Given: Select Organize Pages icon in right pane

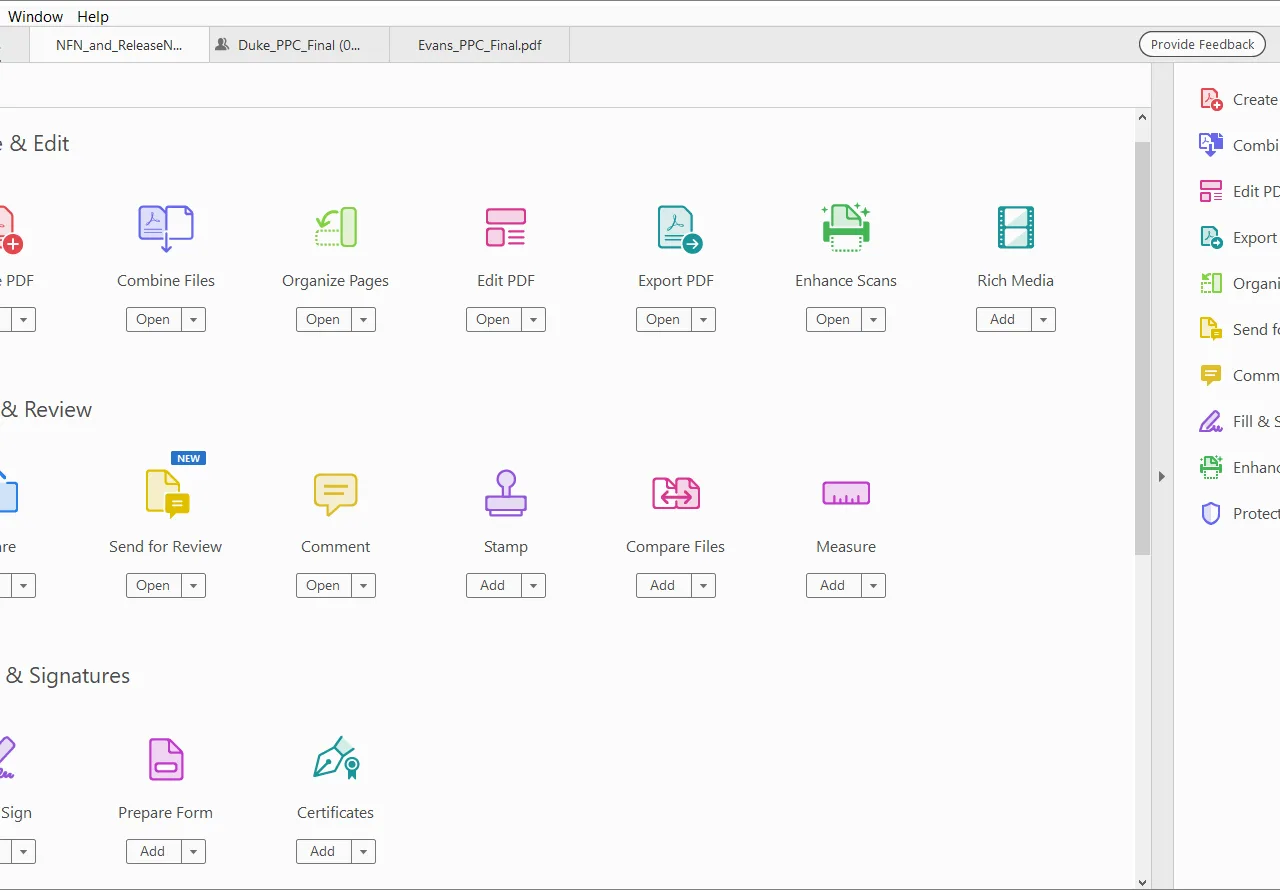Looking at the screenshot, I should tap(1211, 283).
